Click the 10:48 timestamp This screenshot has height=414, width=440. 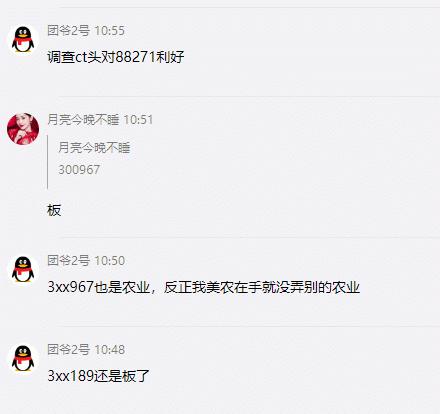click(109, 349)
